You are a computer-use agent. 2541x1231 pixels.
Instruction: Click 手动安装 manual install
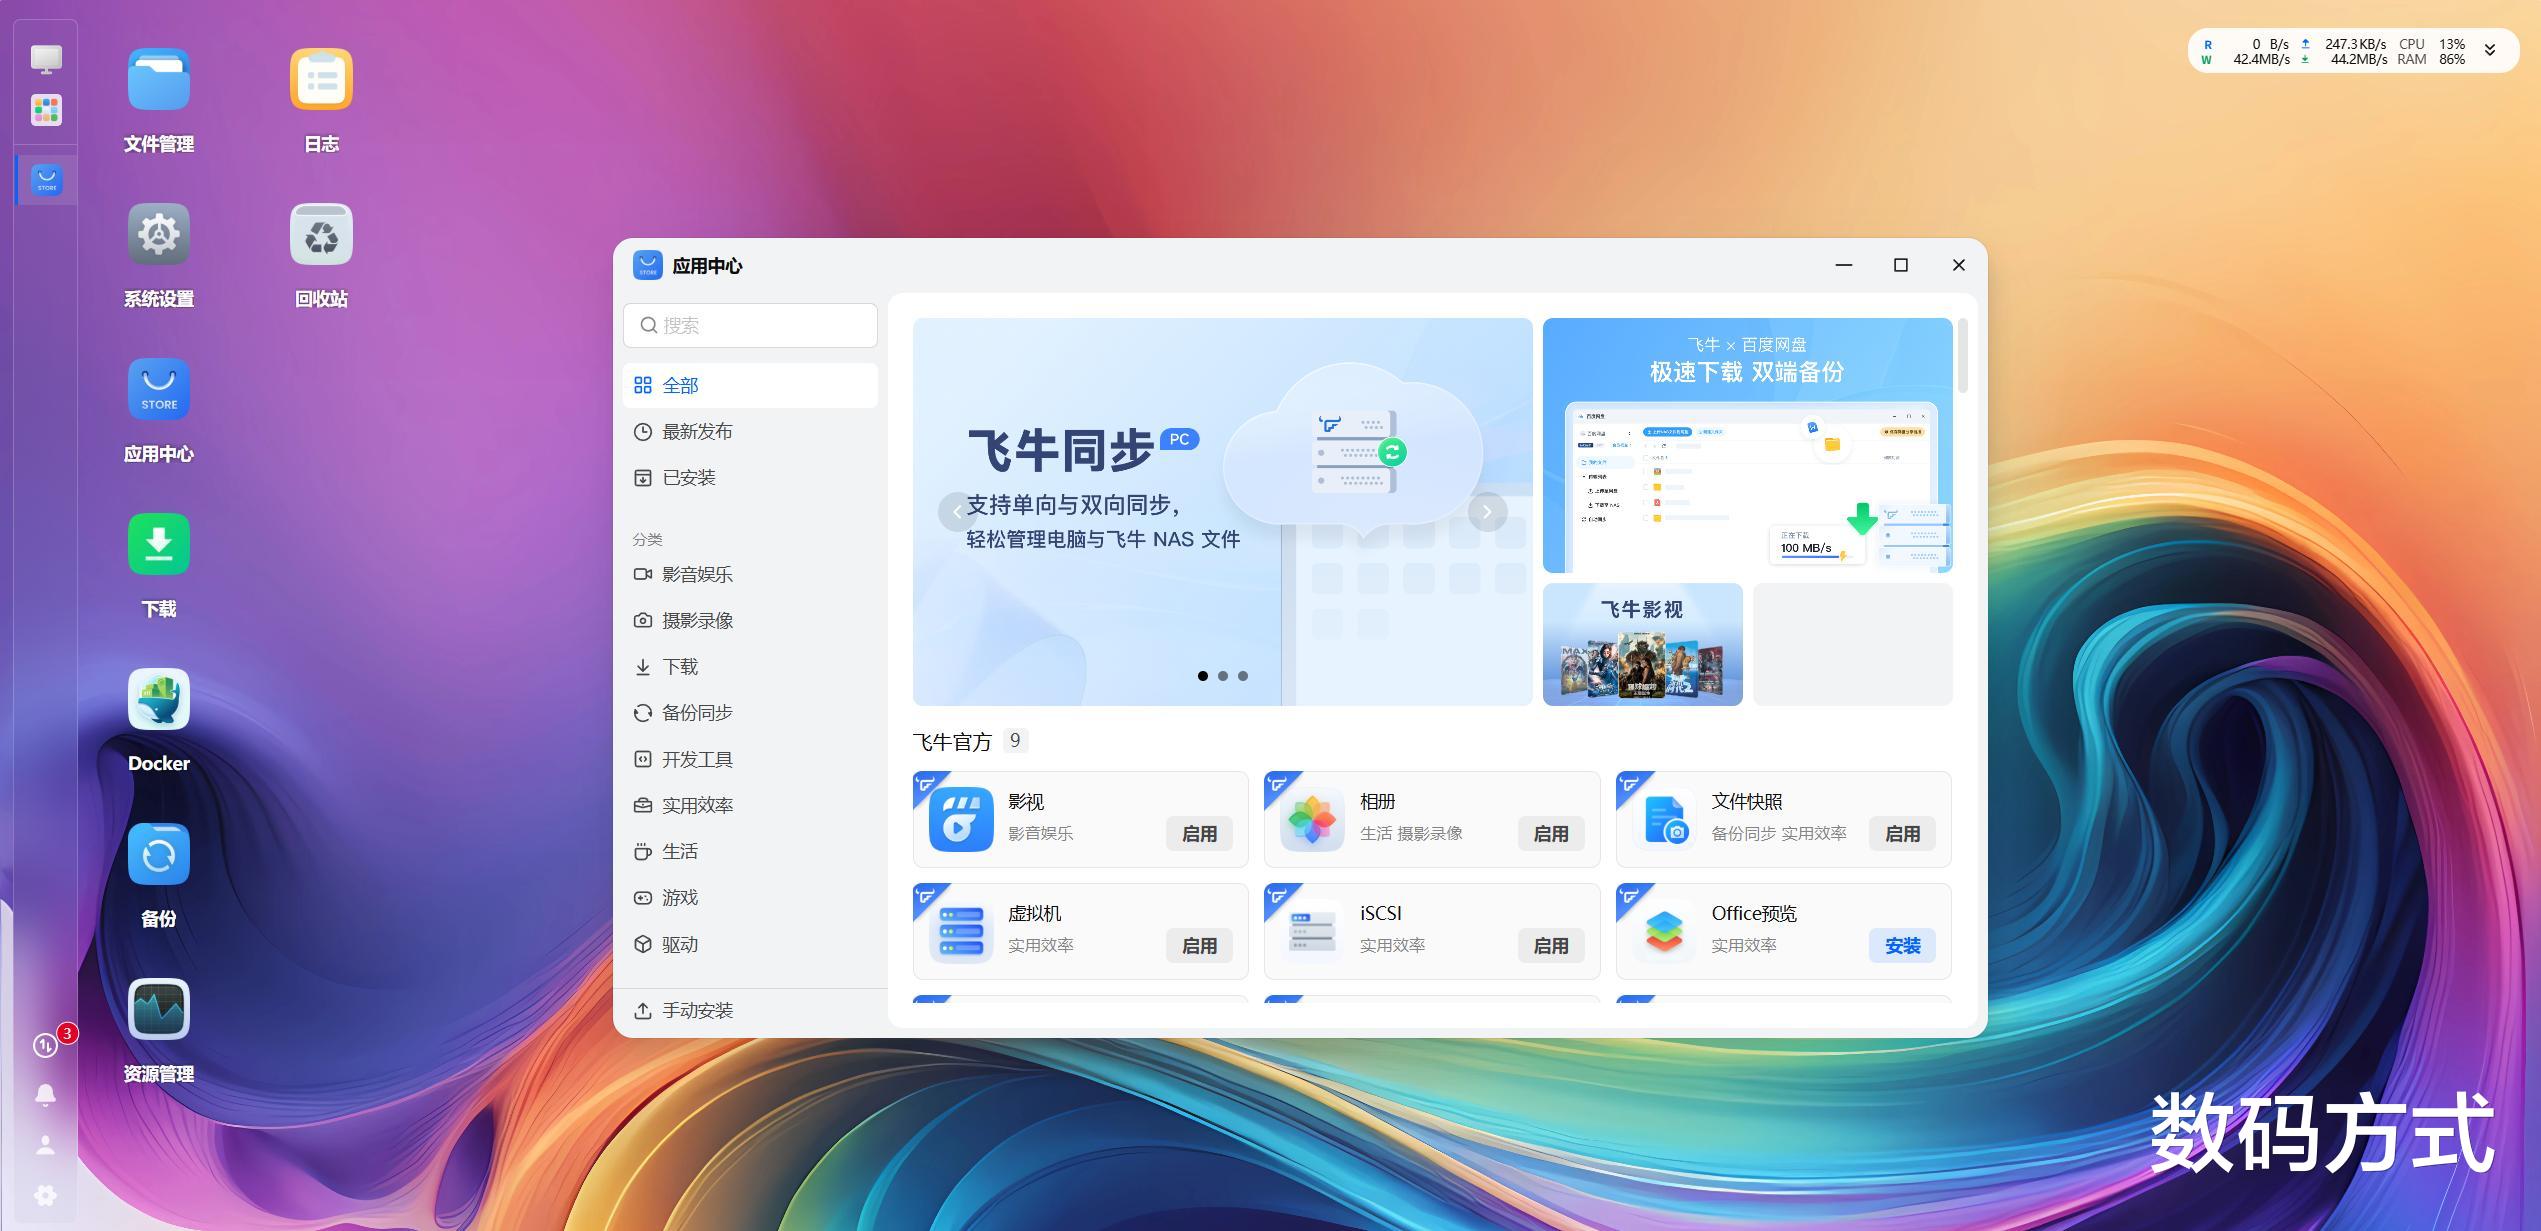click(x=697, y=1011)
